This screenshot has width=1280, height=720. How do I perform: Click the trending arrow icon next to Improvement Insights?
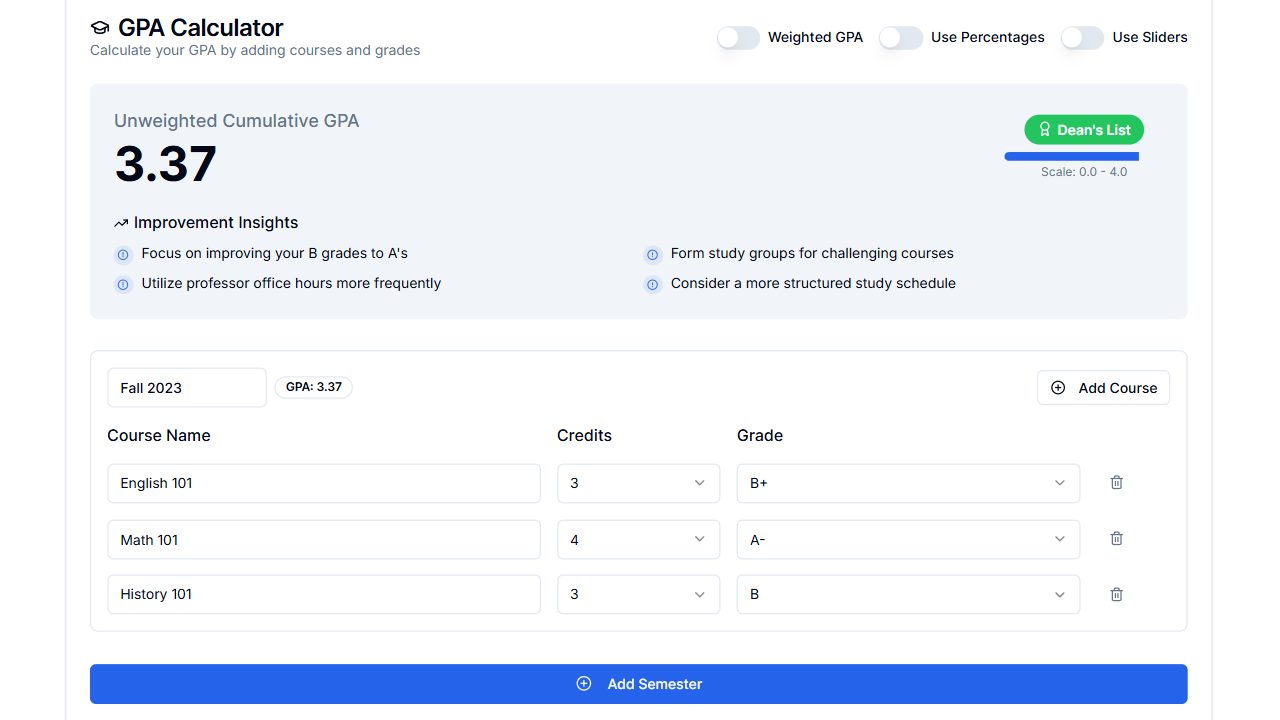click(122, 222)
